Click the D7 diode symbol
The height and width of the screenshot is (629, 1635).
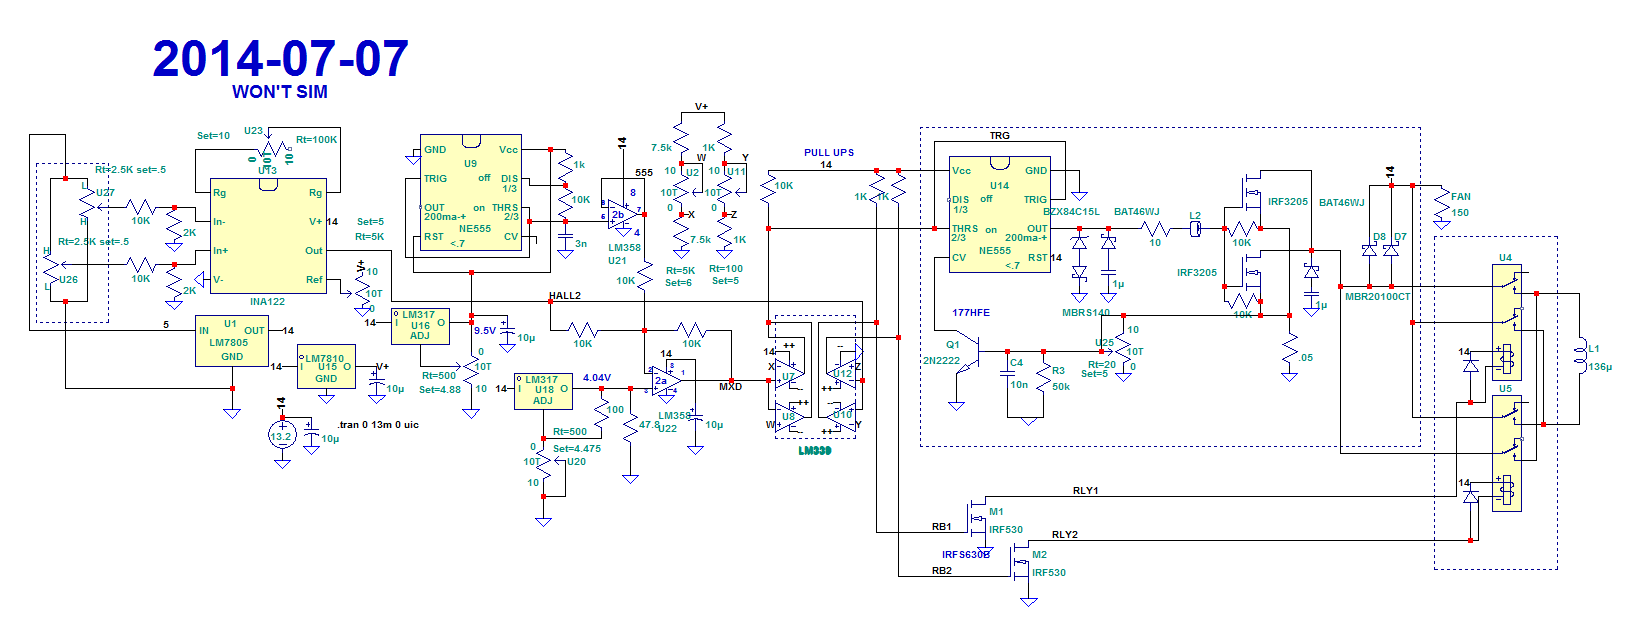1391,250
